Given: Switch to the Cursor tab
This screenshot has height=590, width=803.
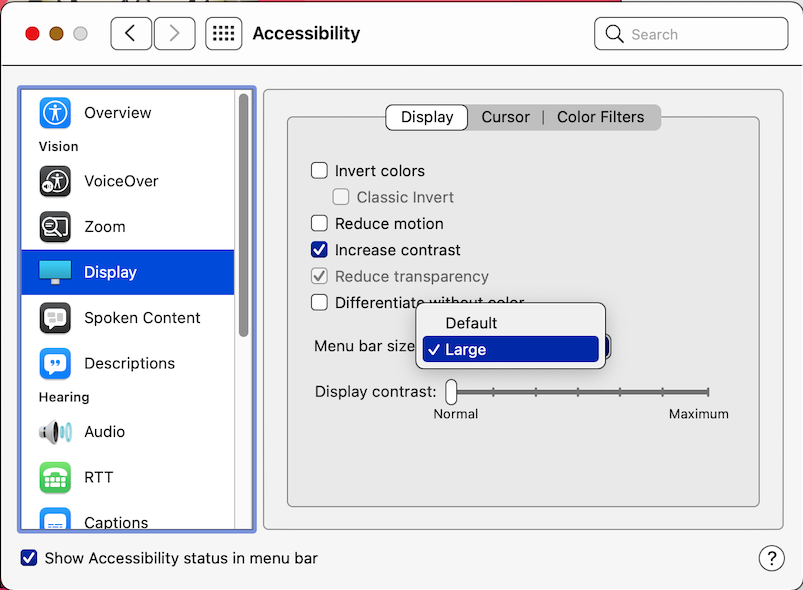Looking at the screenshot, I should click(x=505, y=117).
